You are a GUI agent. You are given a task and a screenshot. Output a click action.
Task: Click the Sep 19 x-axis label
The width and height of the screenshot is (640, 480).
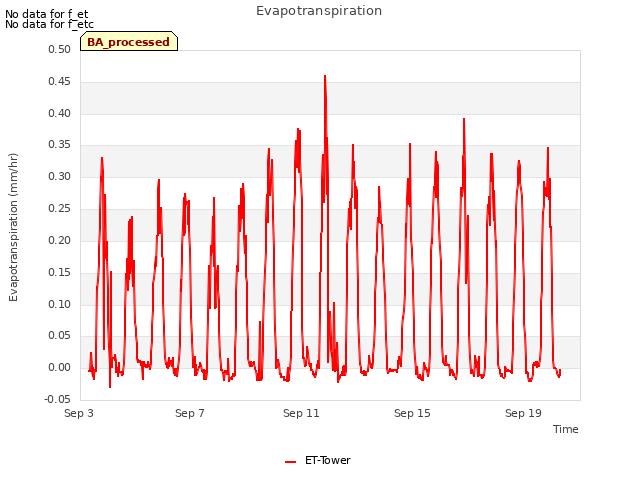pos(523,413)
